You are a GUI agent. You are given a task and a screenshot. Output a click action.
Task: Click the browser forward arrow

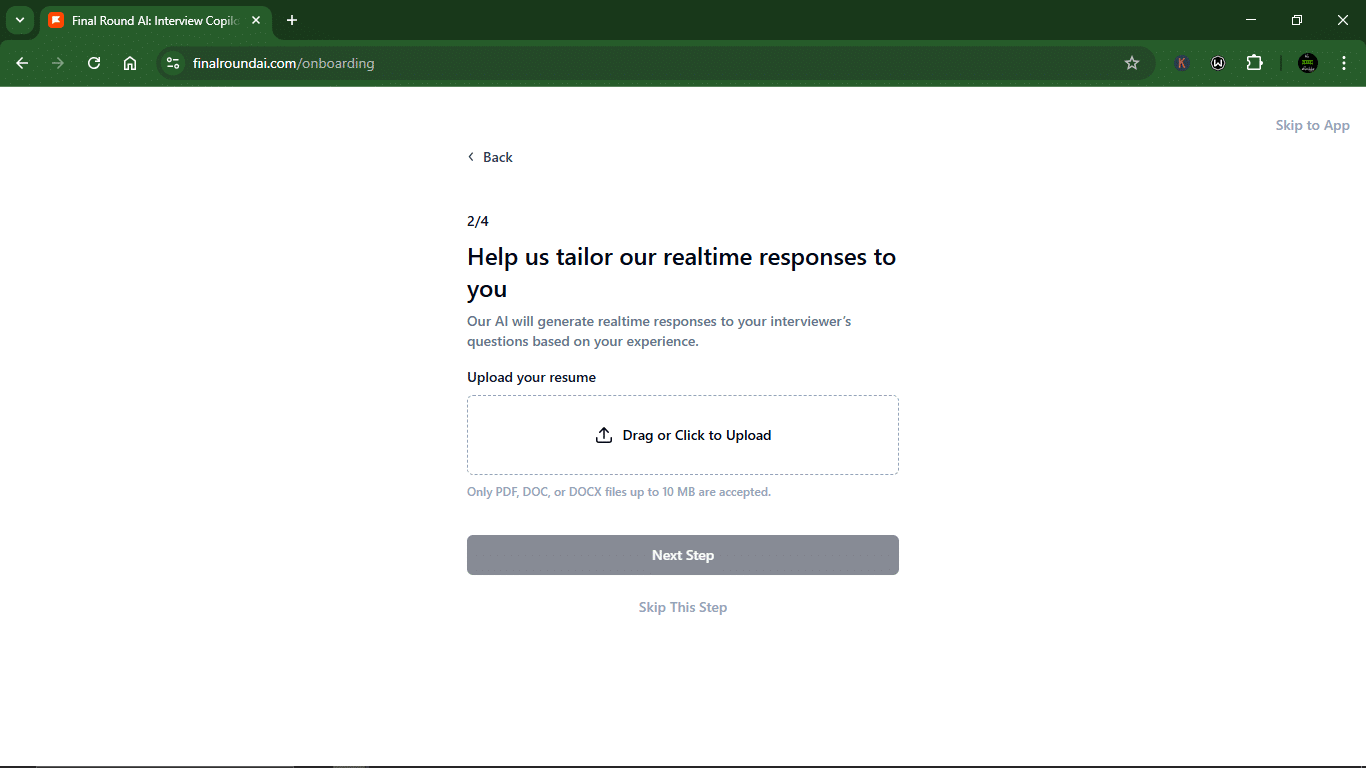(x=58, y=63)
